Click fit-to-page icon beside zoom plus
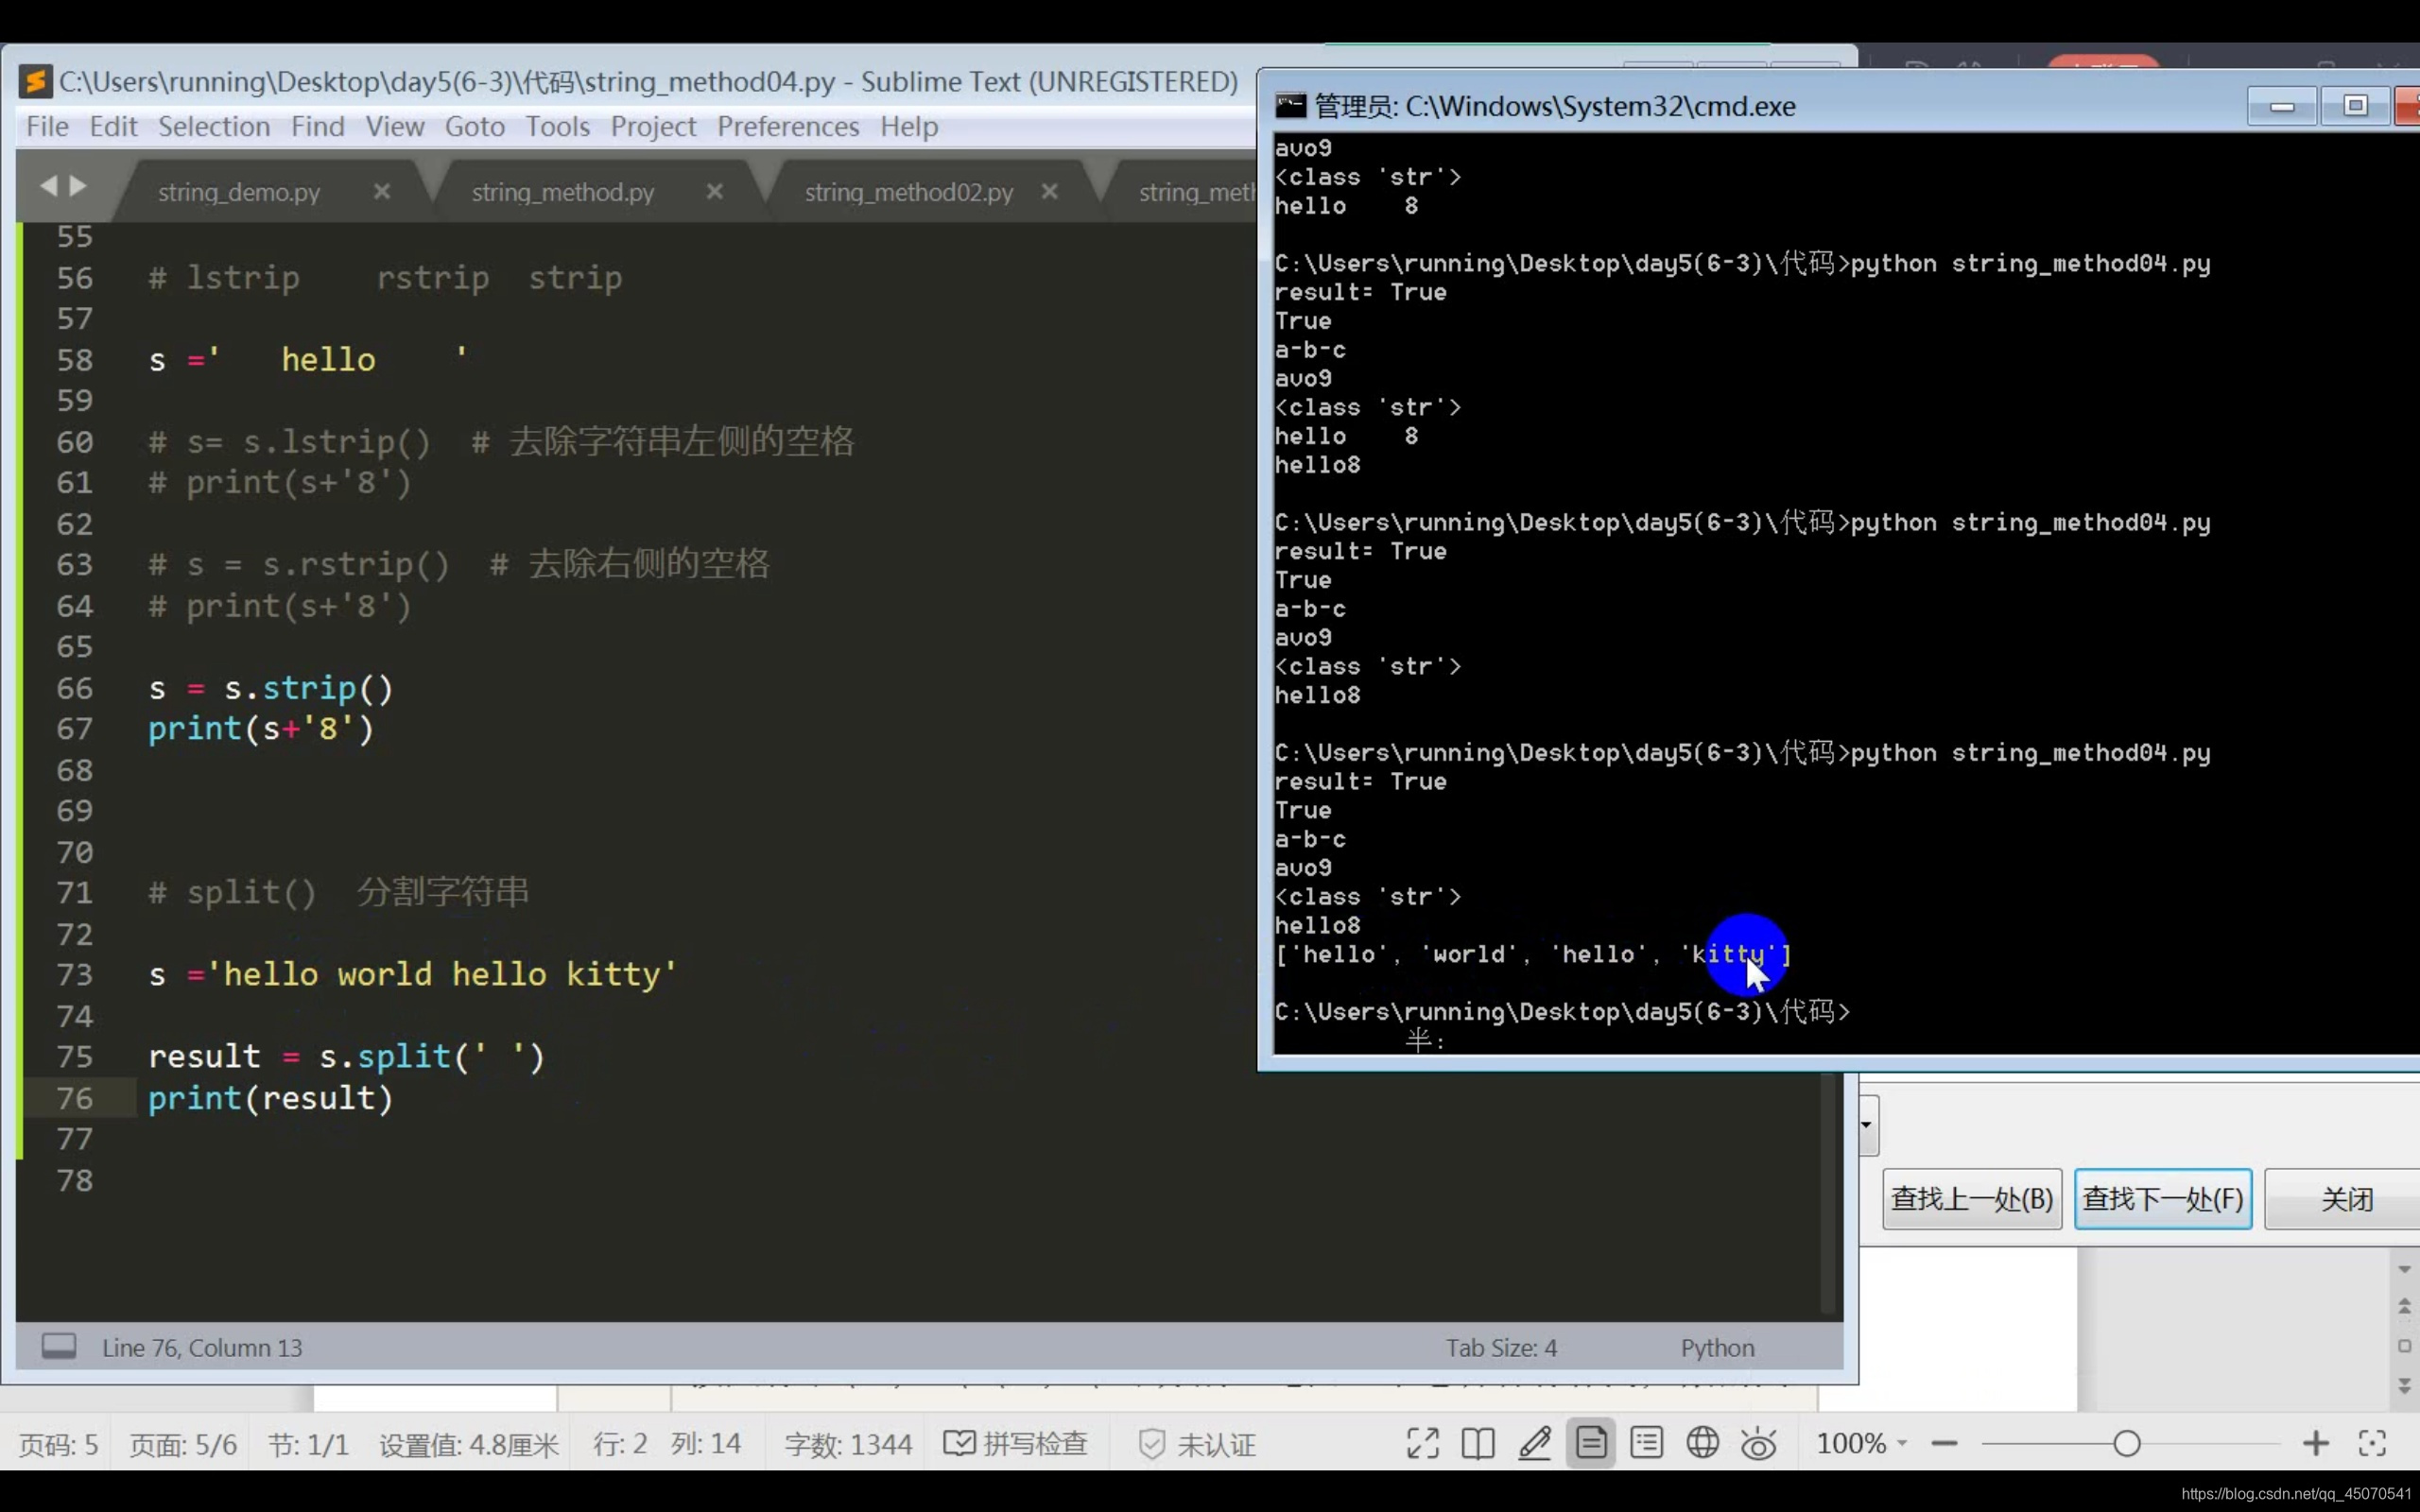This screenshot has height=1512, width=2420. (2372, 1443)
